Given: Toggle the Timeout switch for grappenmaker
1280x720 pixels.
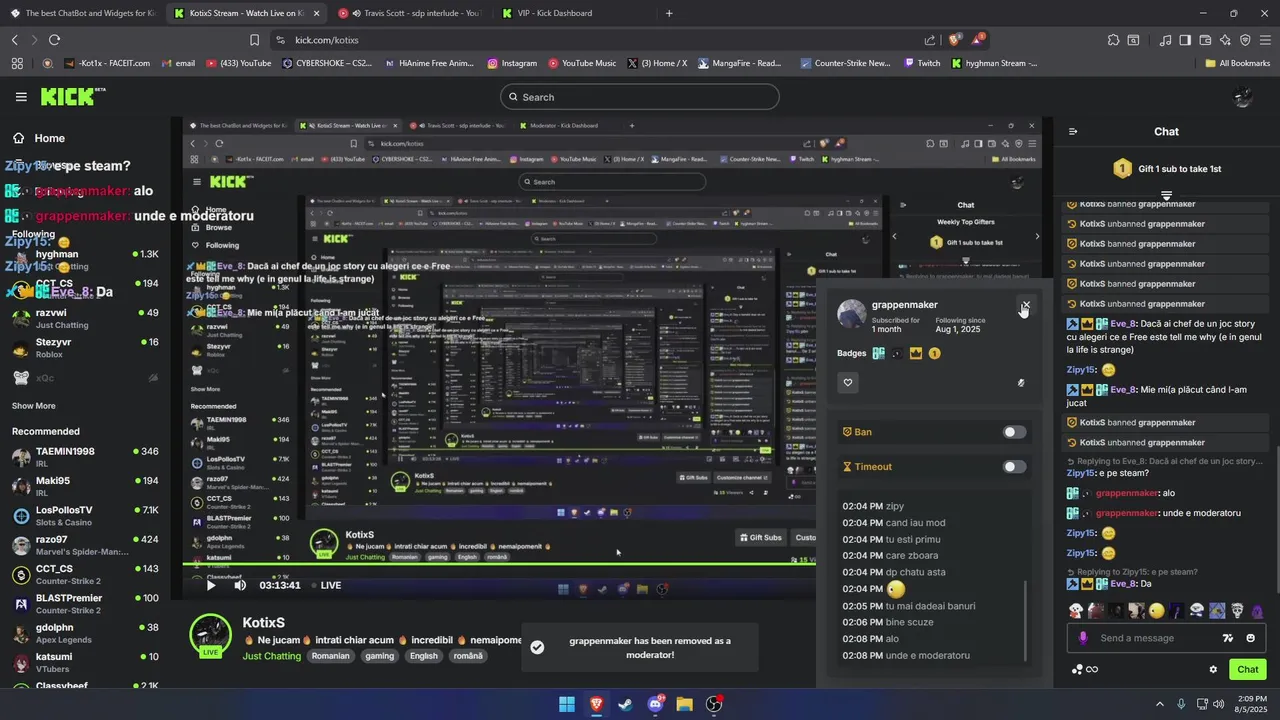Looking at the screenshot, I should (x=1014, y=466).
